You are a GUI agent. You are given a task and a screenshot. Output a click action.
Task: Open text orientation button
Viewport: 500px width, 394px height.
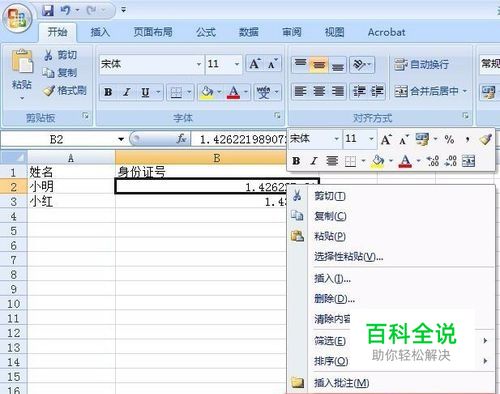tap(362, 64)
